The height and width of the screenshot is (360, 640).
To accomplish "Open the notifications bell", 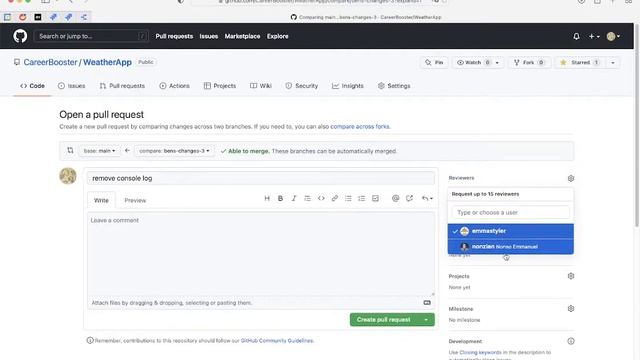I will [576, 36].
